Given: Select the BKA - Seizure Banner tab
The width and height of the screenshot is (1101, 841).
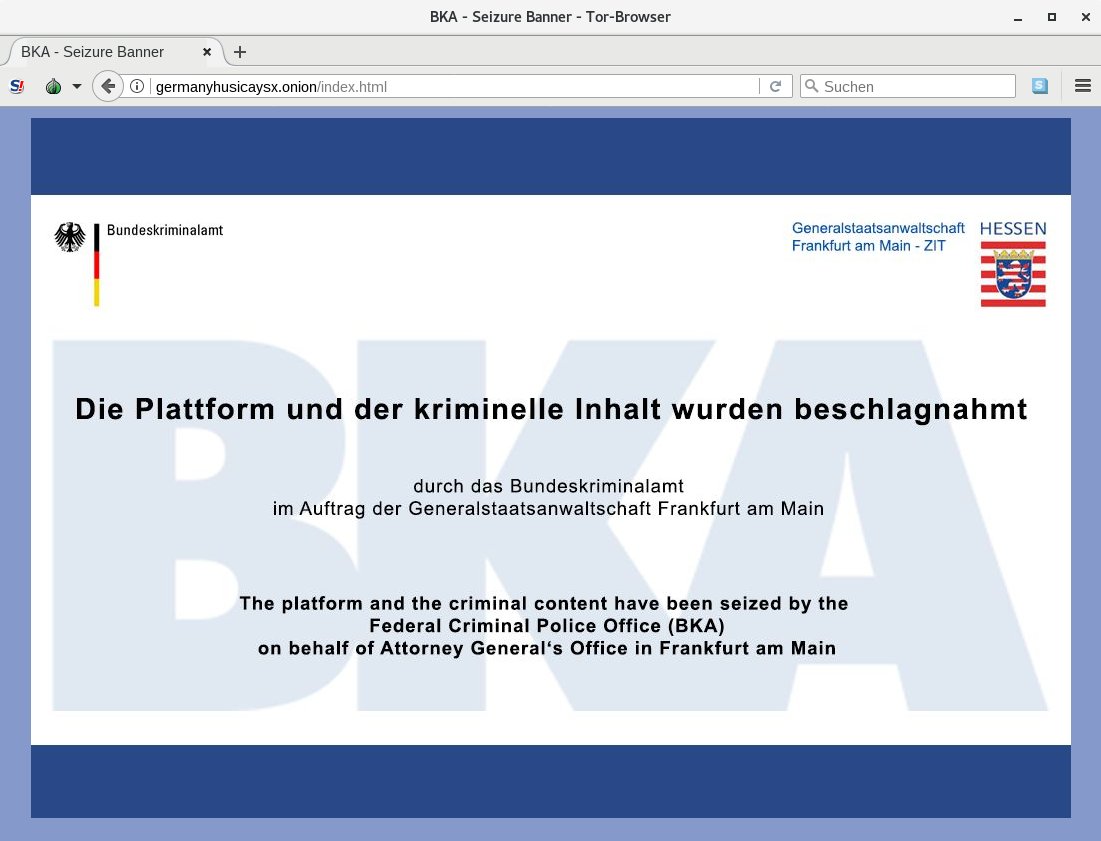Looking at the screenshot, I should [x=116, y=52].
